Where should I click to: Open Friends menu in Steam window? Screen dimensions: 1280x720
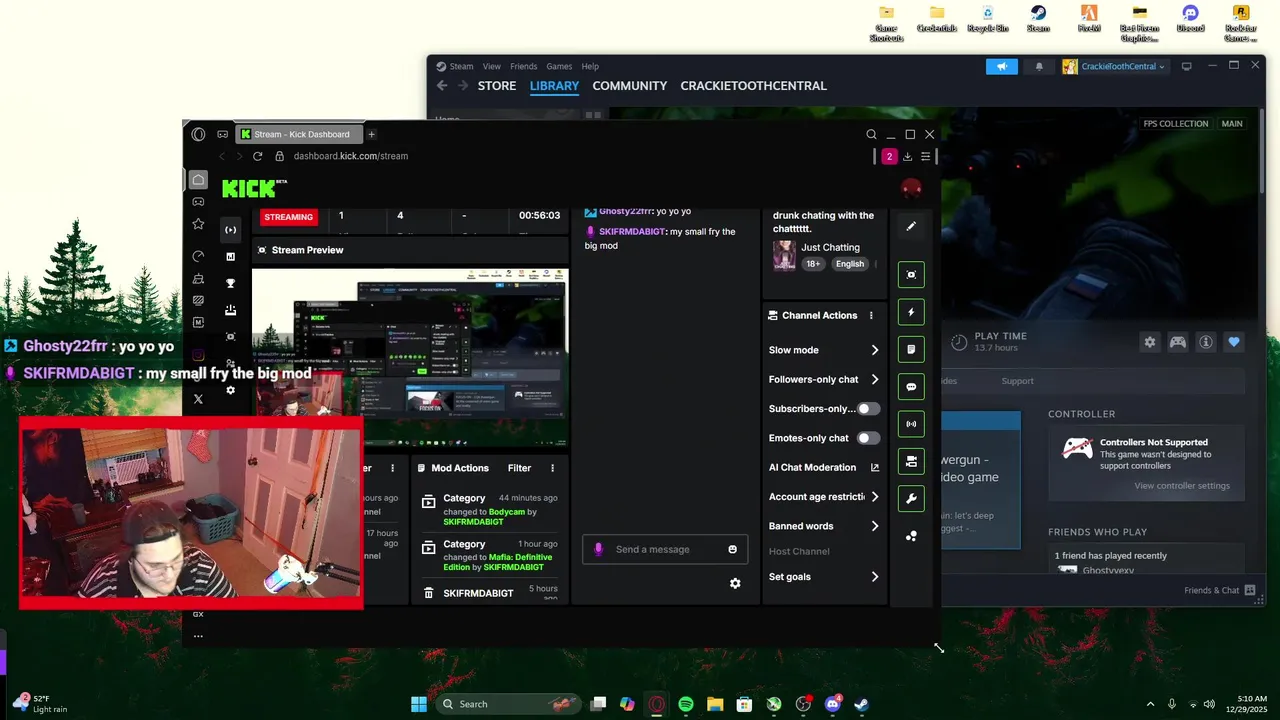[x=523, y=66]
